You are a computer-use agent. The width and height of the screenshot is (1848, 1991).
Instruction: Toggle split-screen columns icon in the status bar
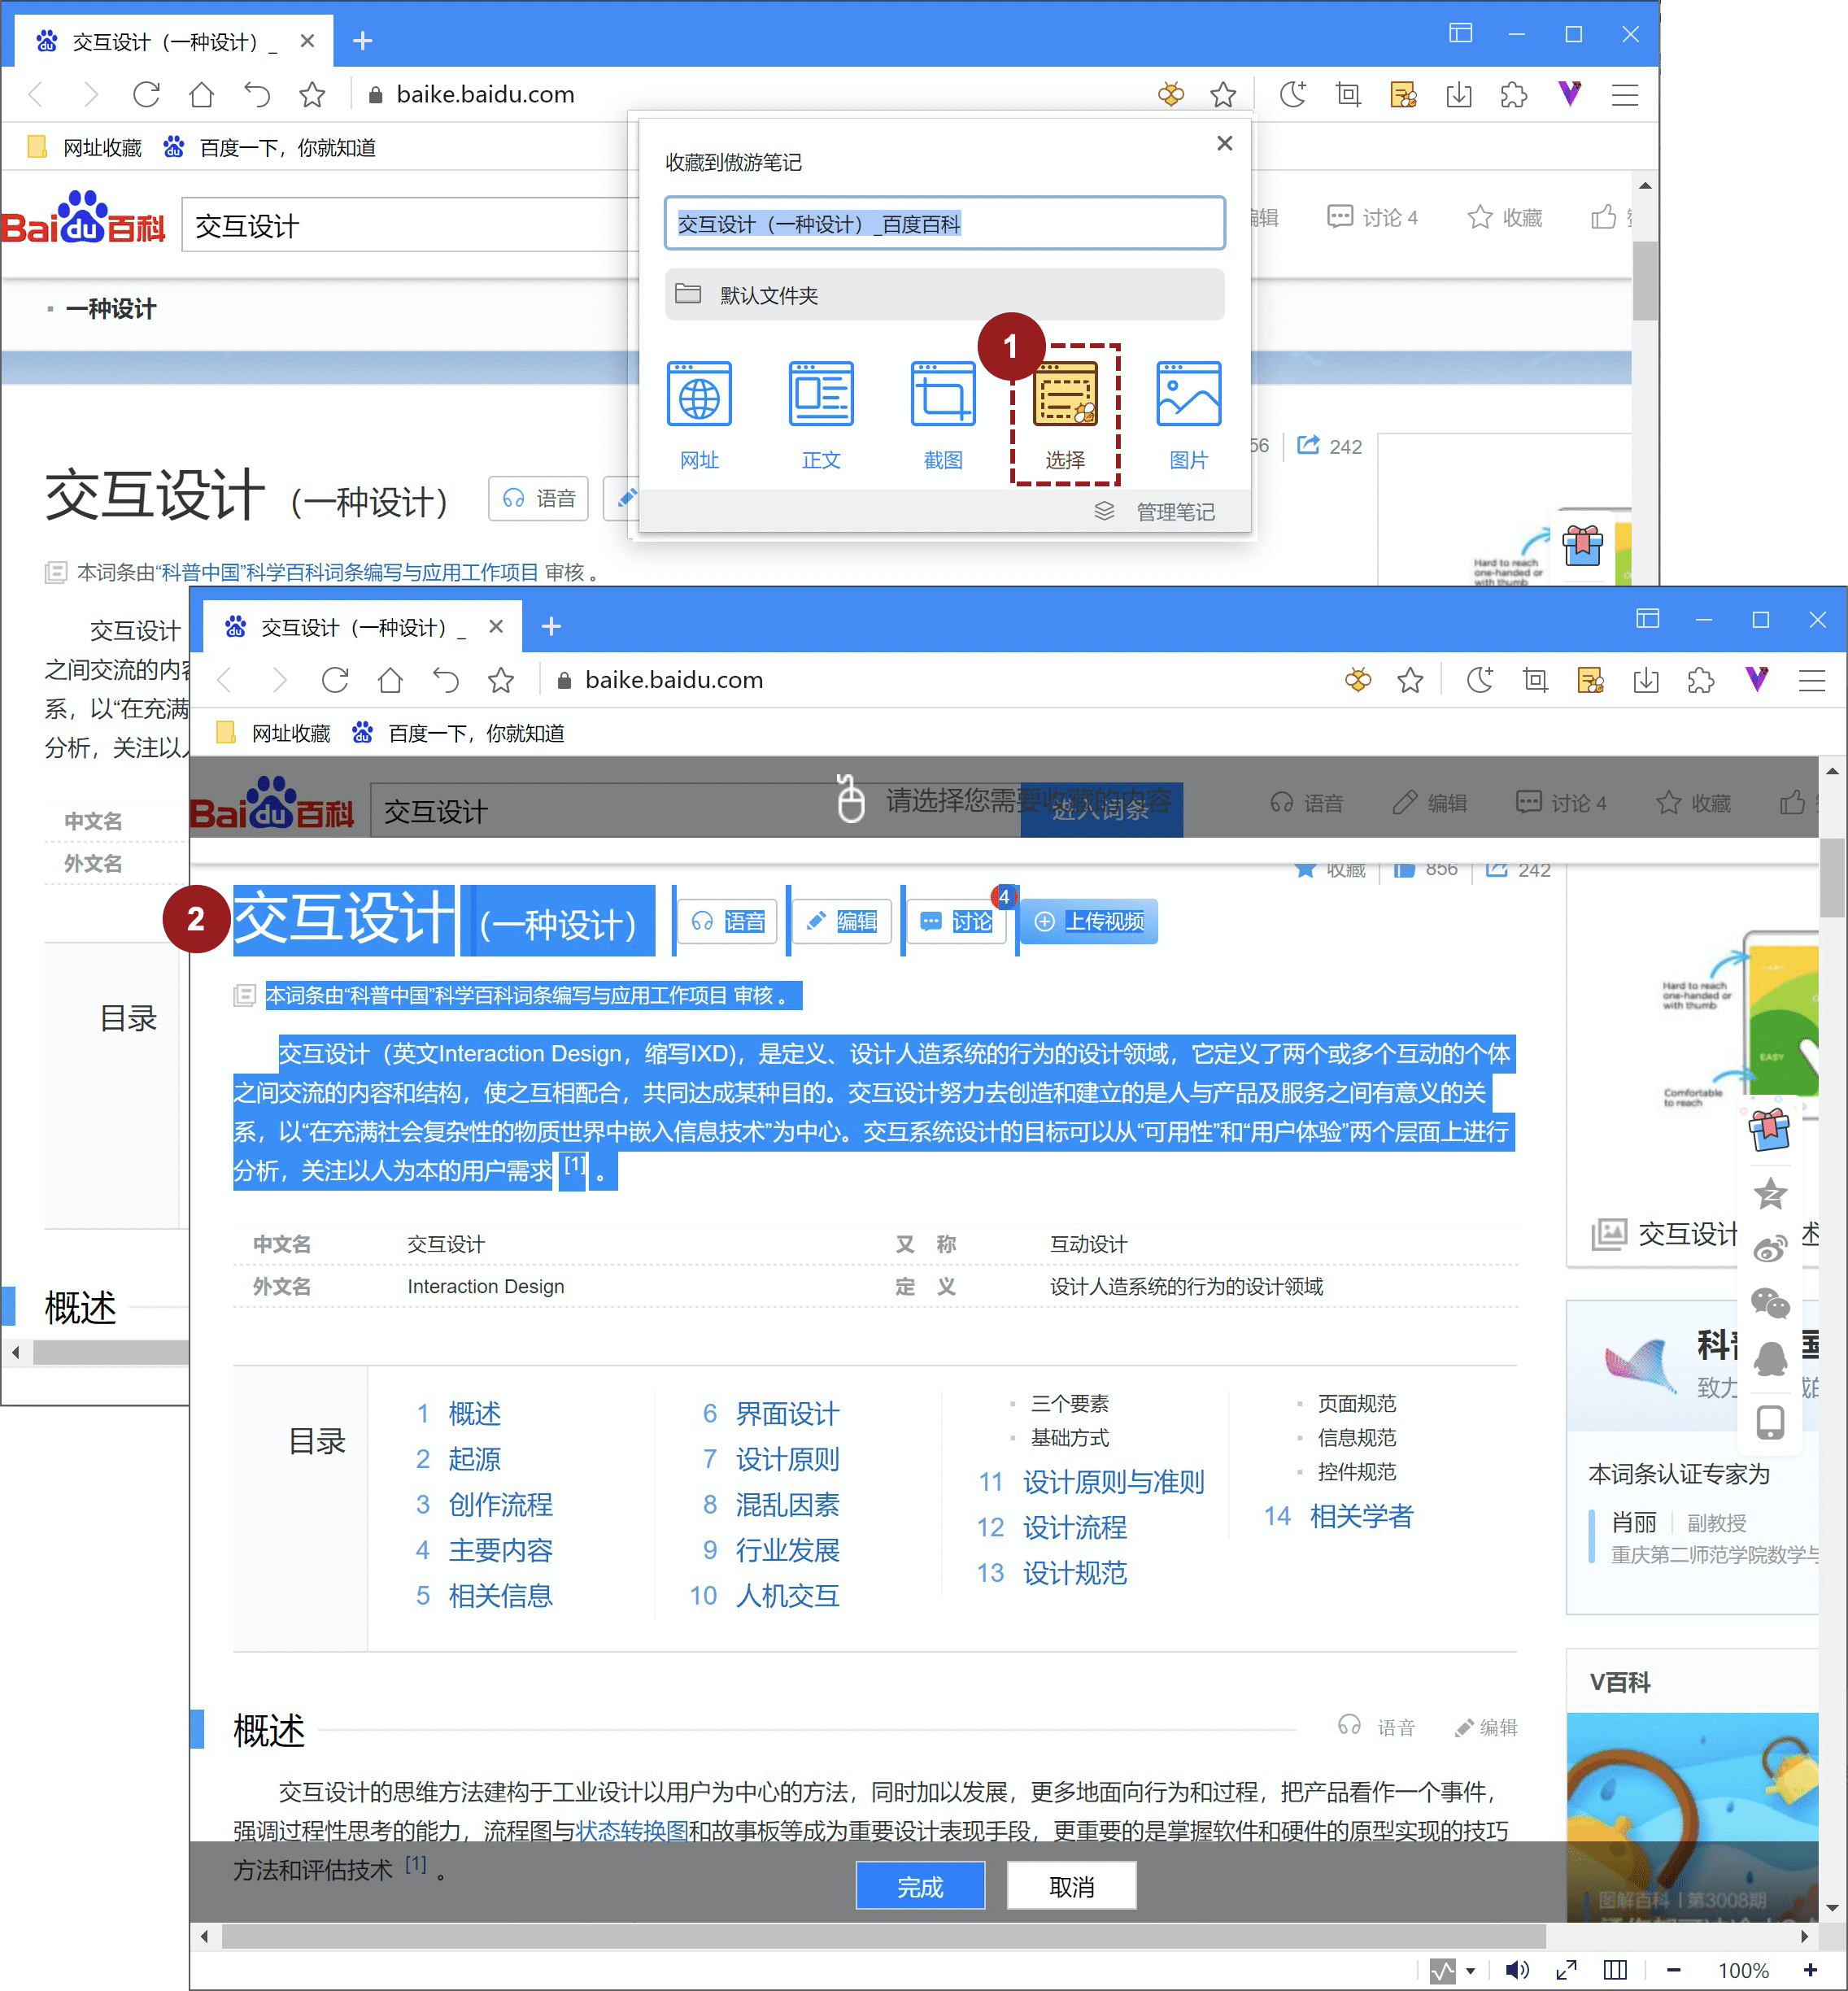pyautogui.click(x=1615, y=1969)
